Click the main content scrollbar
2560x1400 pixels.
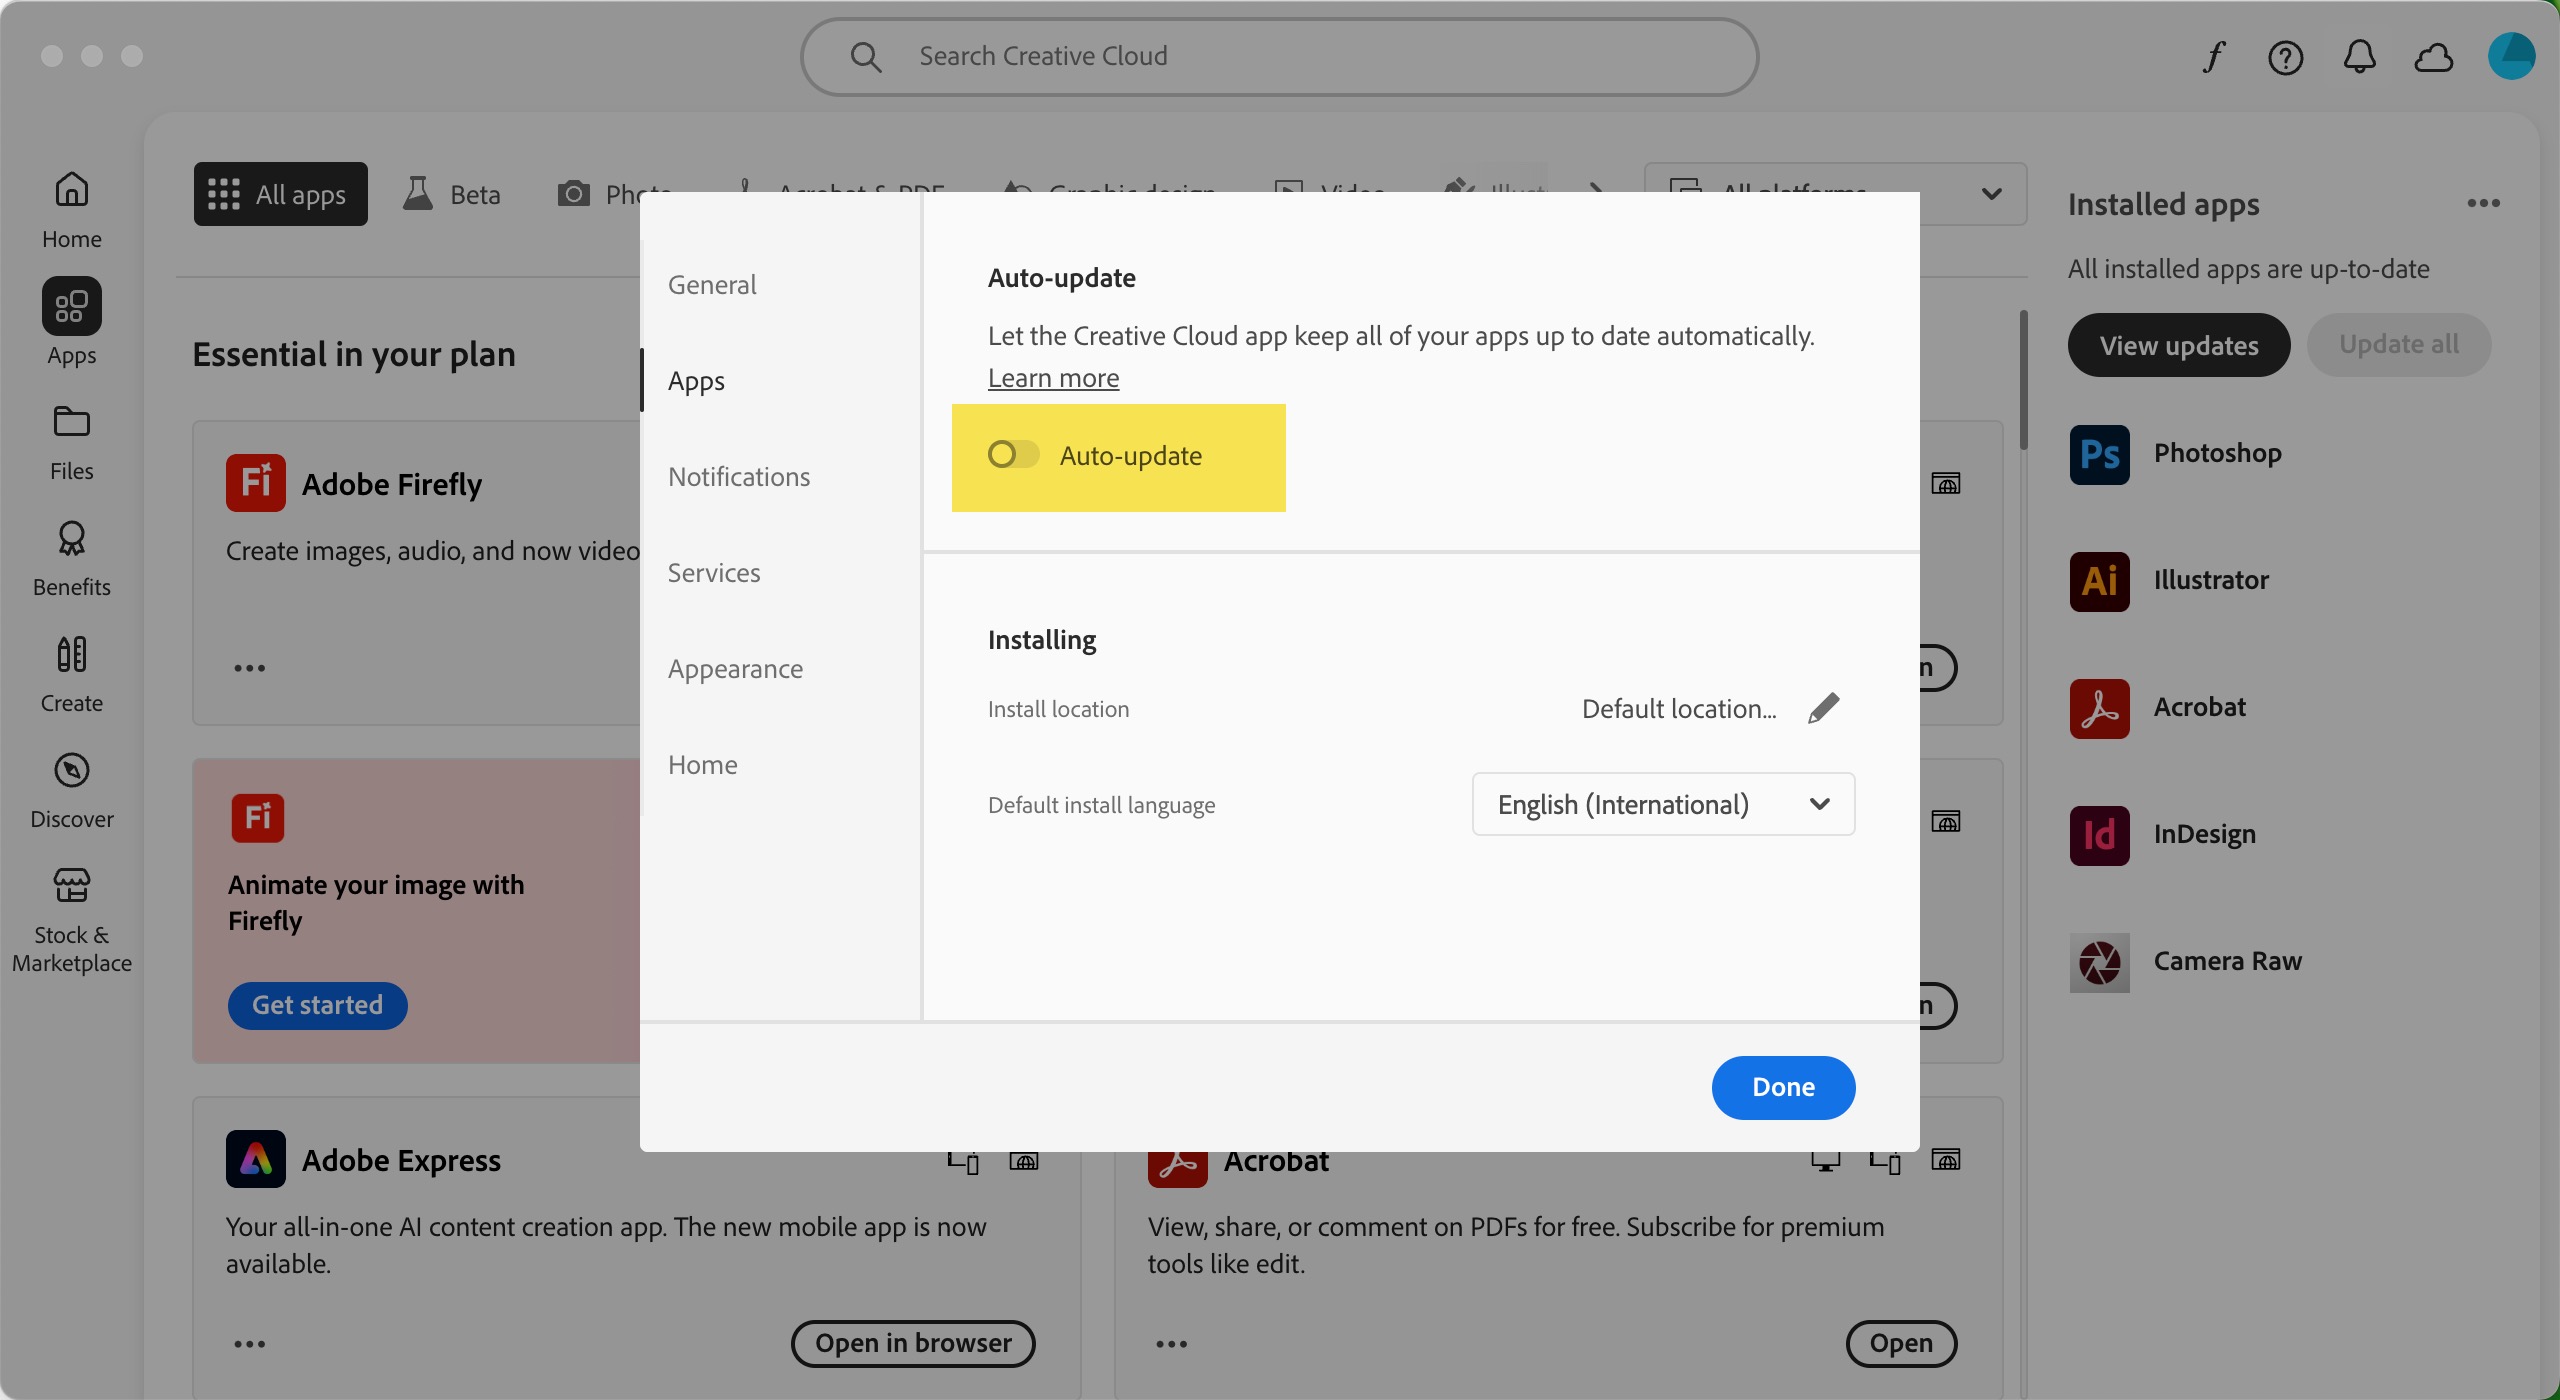(2024, 380)
